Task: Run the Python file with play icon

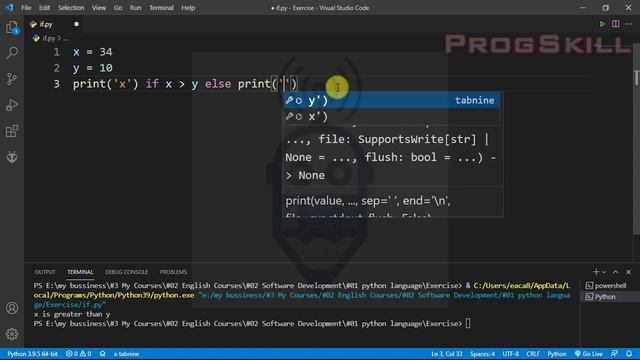Action: (602, 24)
